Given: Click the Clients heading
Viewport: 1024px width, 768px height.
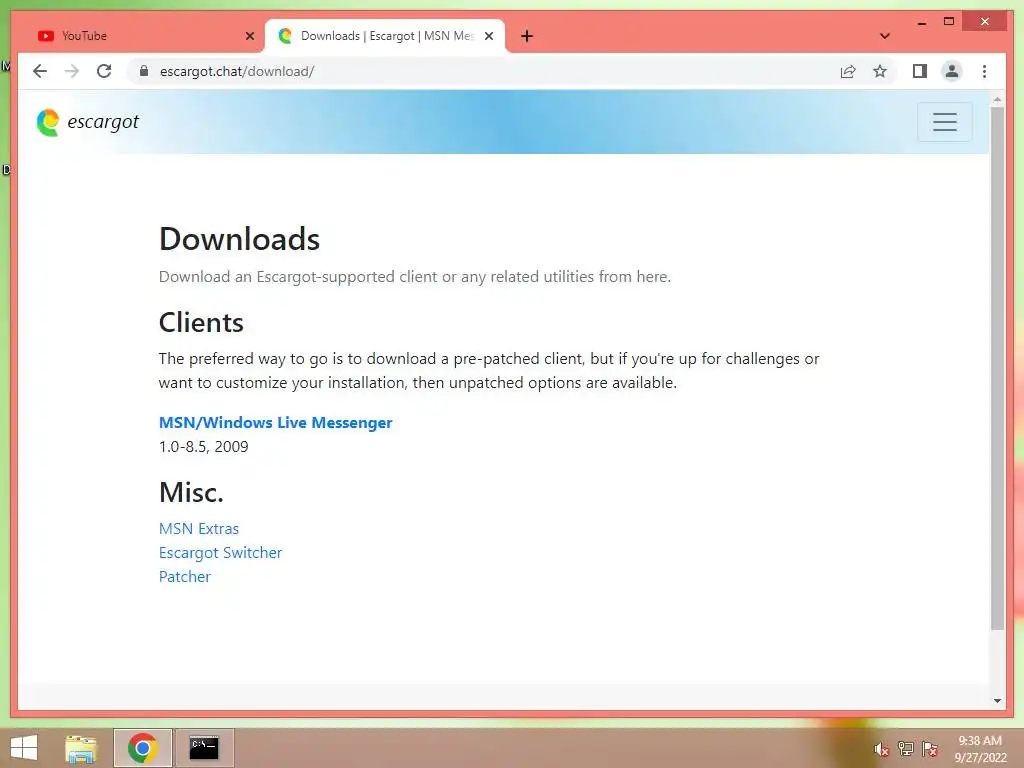Looking at the screenshot, I should (201, 323).
